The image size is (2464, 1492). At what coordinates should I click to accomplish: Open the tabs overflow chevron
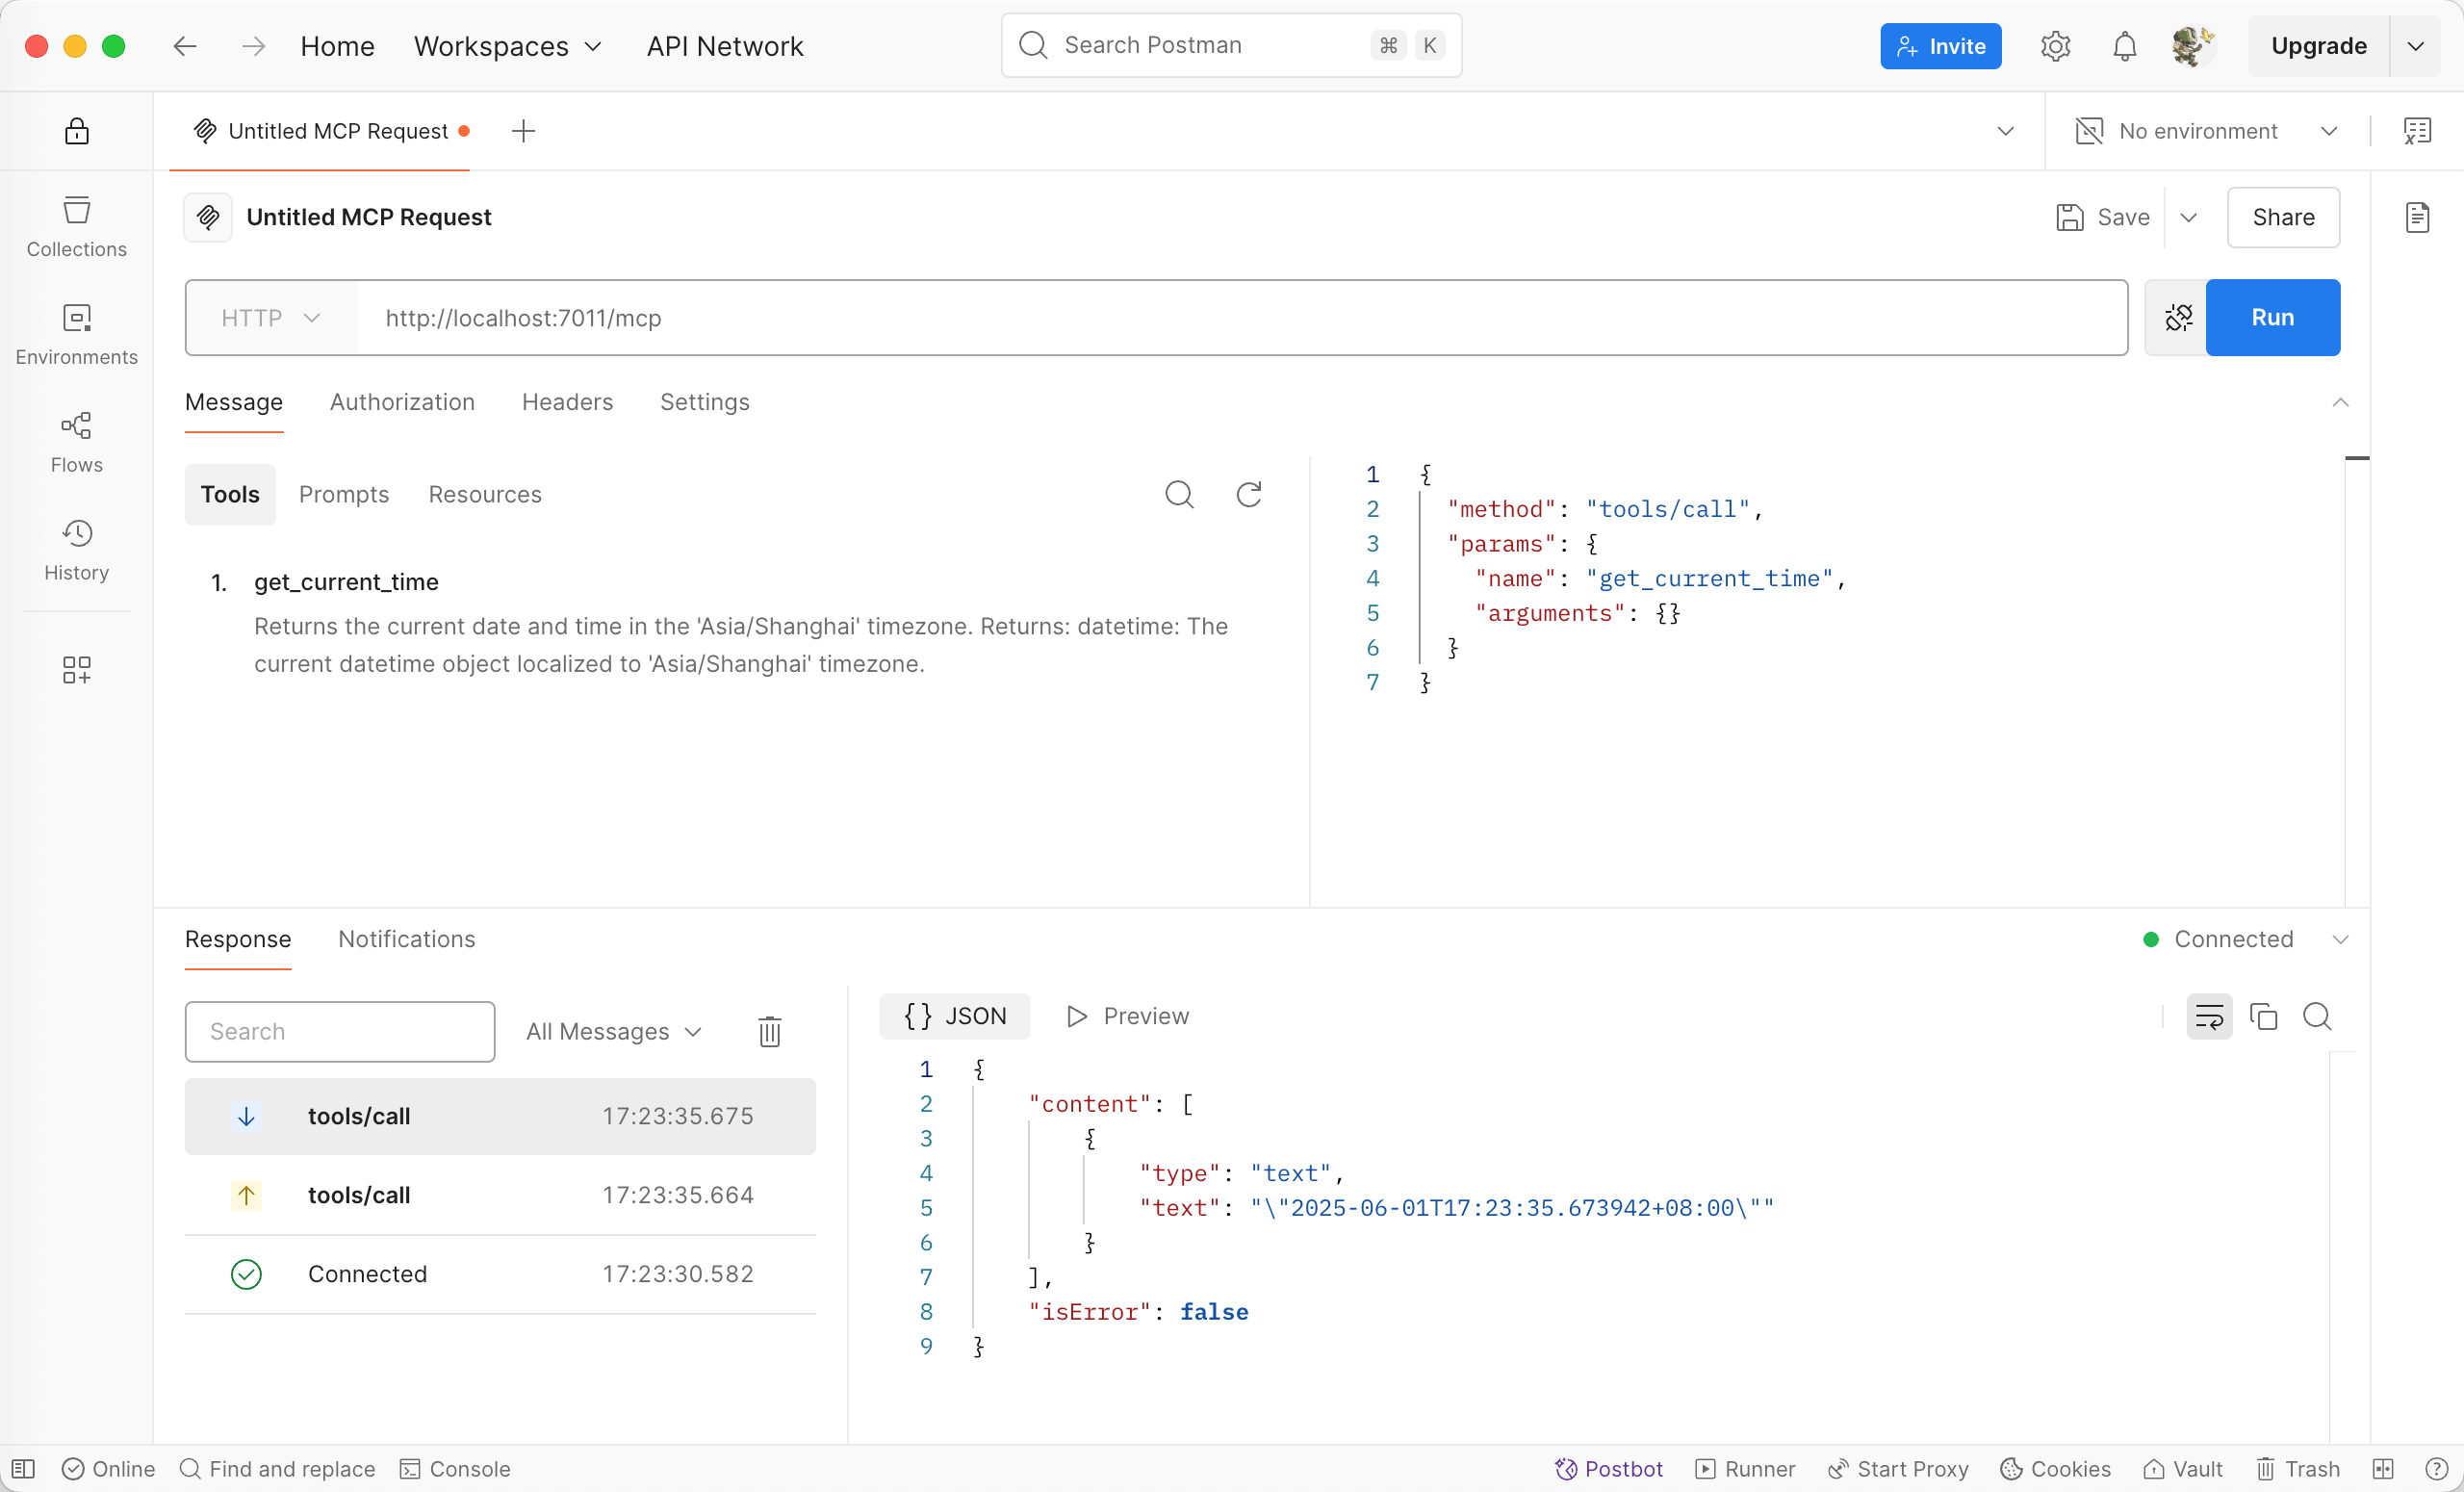(2005, 131)
